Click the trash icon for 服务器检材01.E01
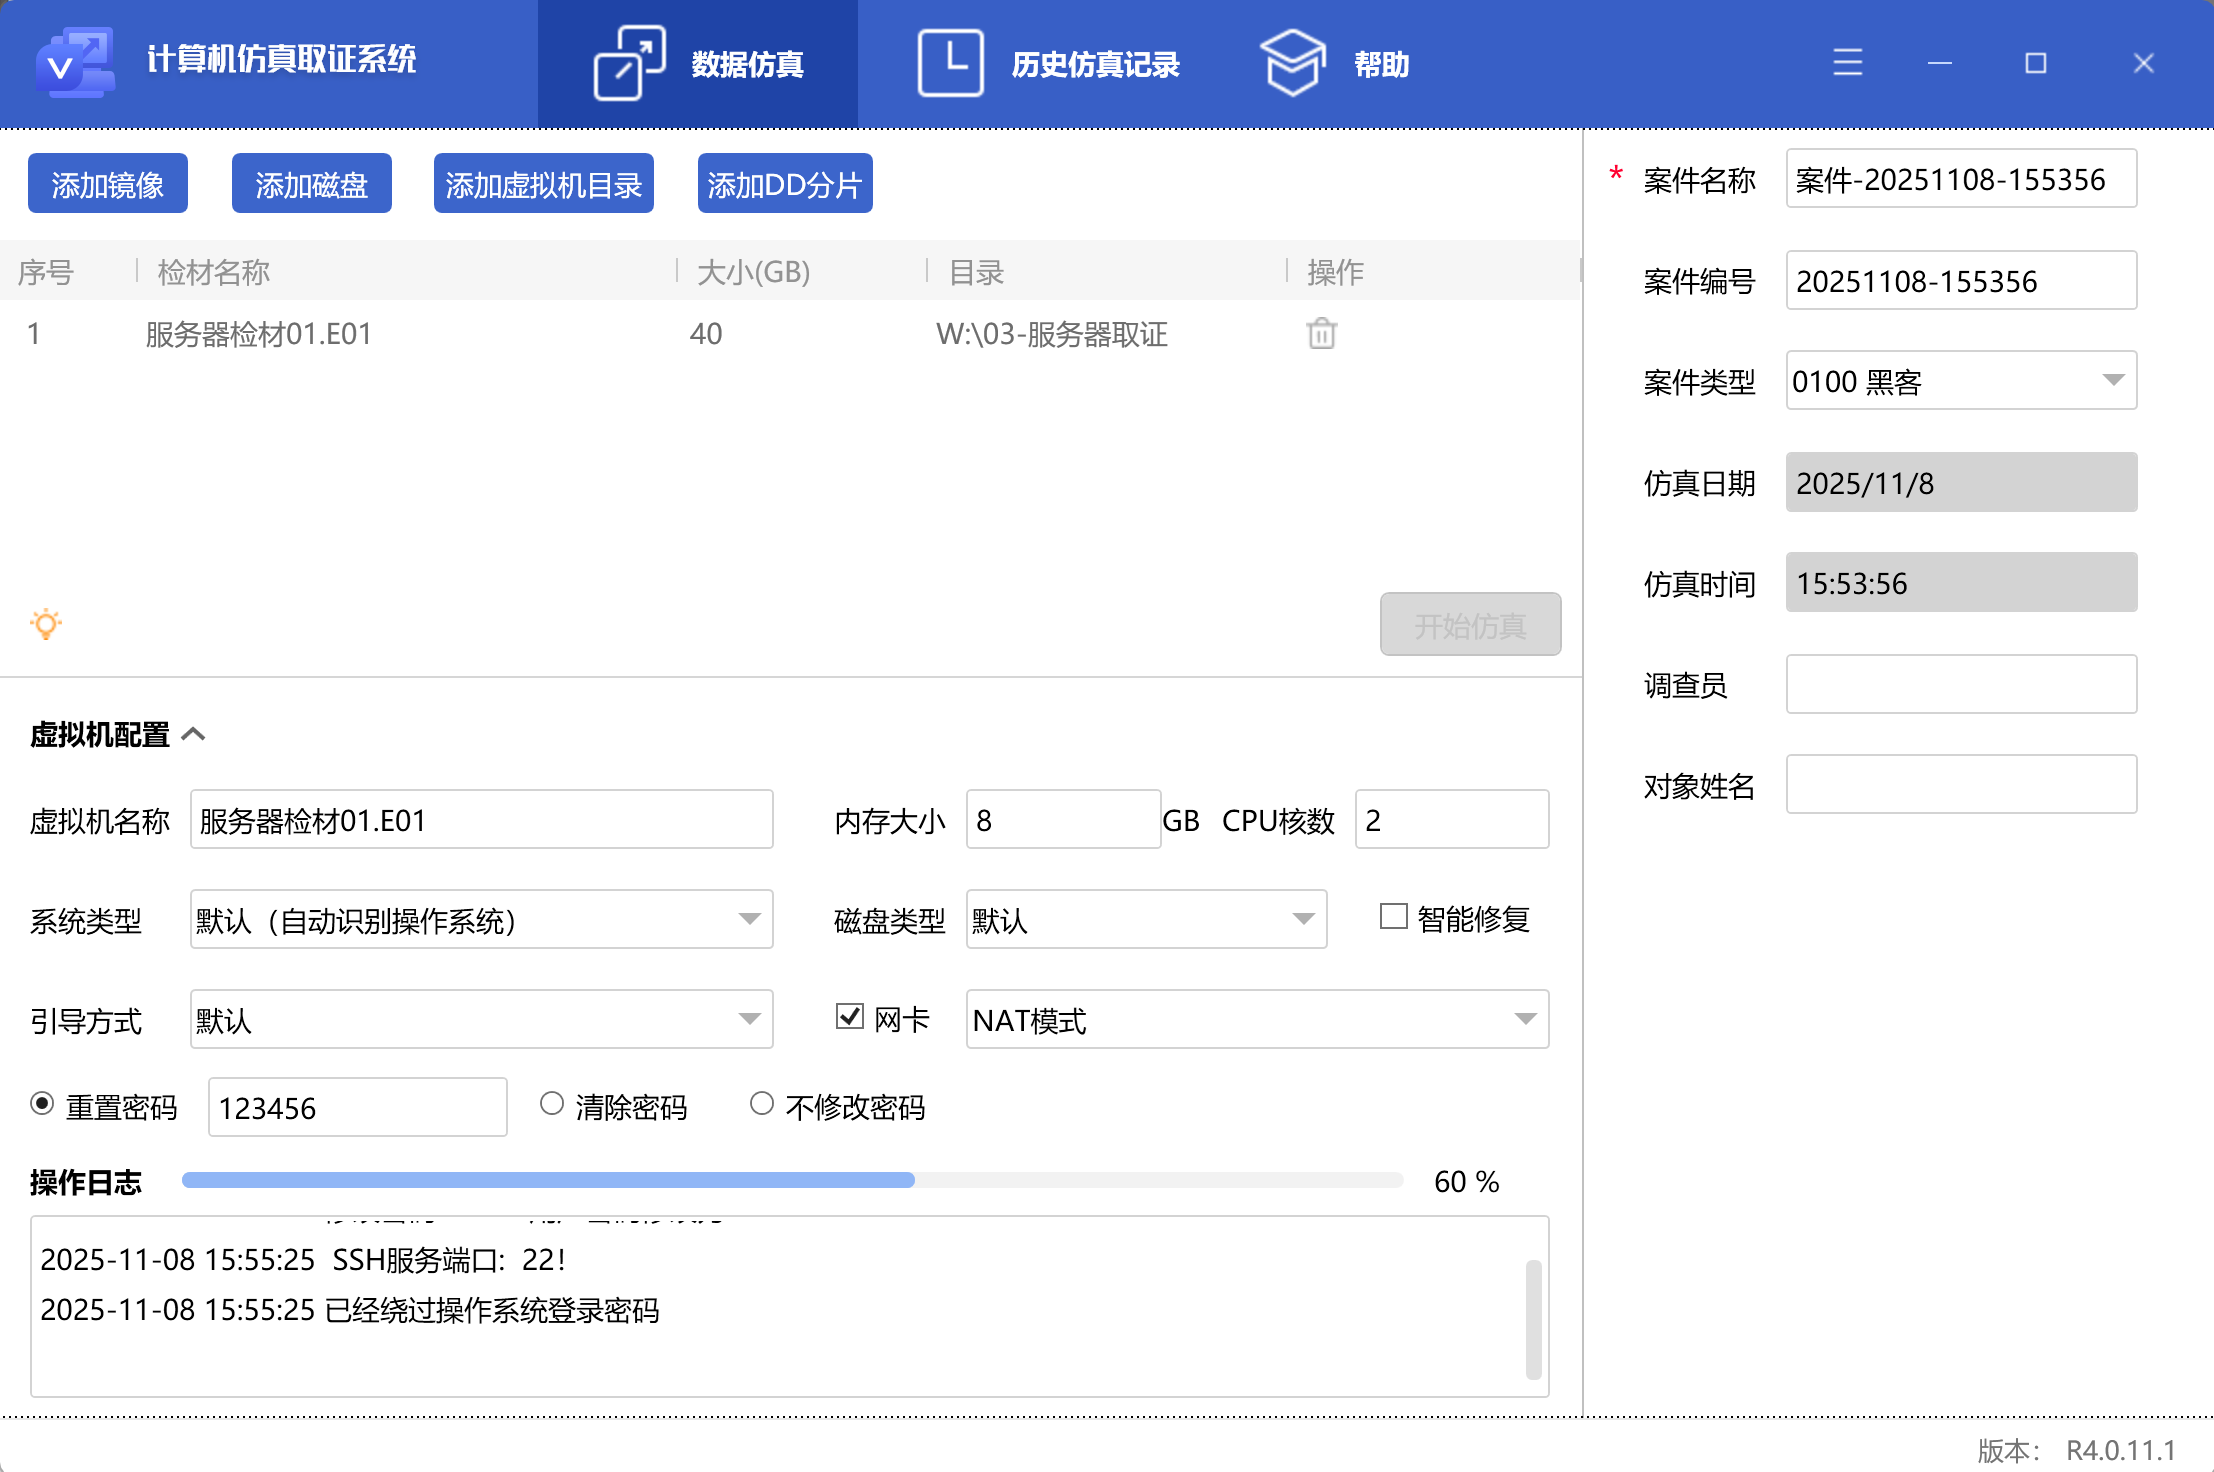The width and height of the screenshot is (2214, 1472). click(x=1321, y=333)
